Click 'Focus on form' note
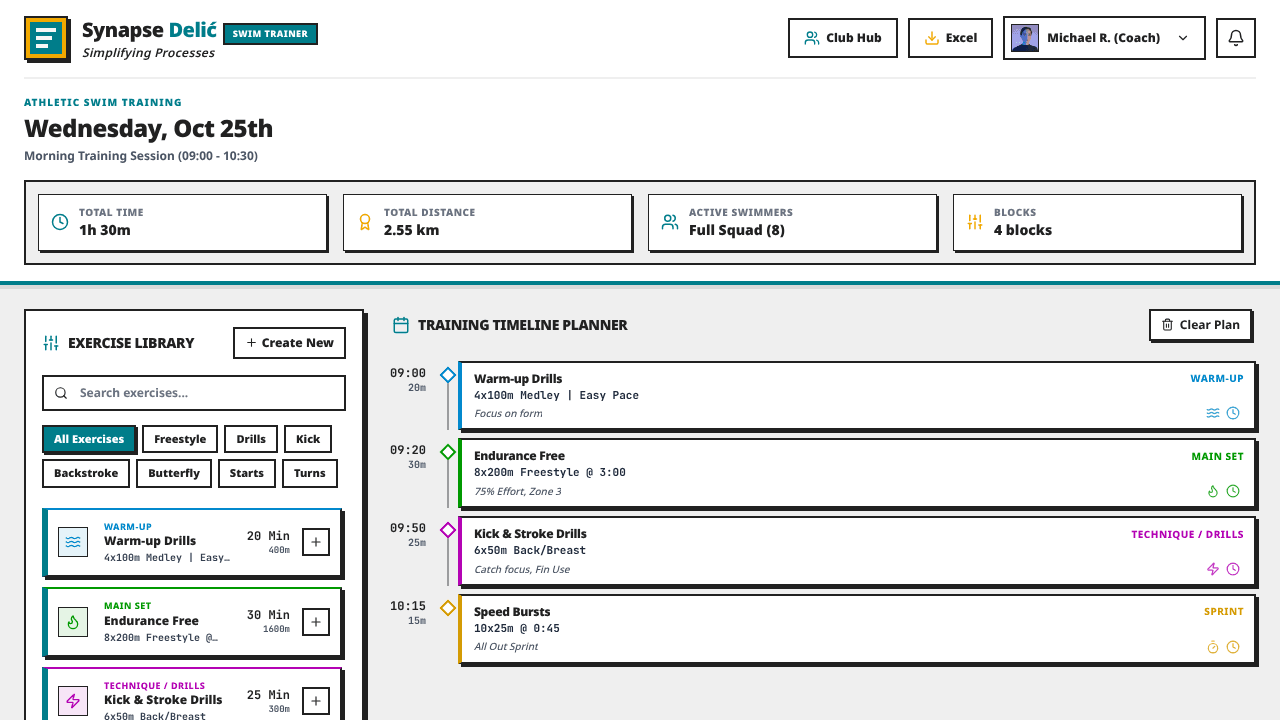 pos(508,414)
